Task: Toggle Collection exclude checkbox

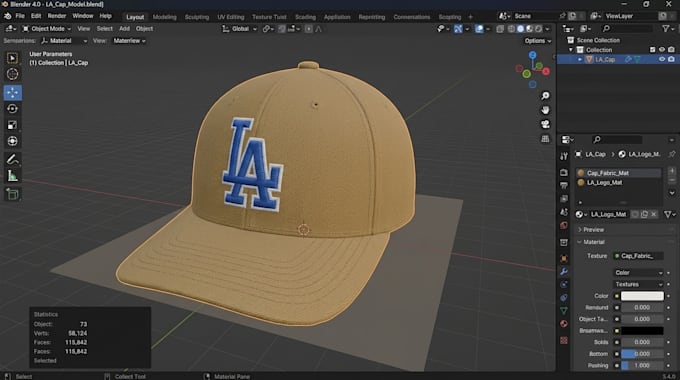Action: pyautogui.click(x=652, y=49)
